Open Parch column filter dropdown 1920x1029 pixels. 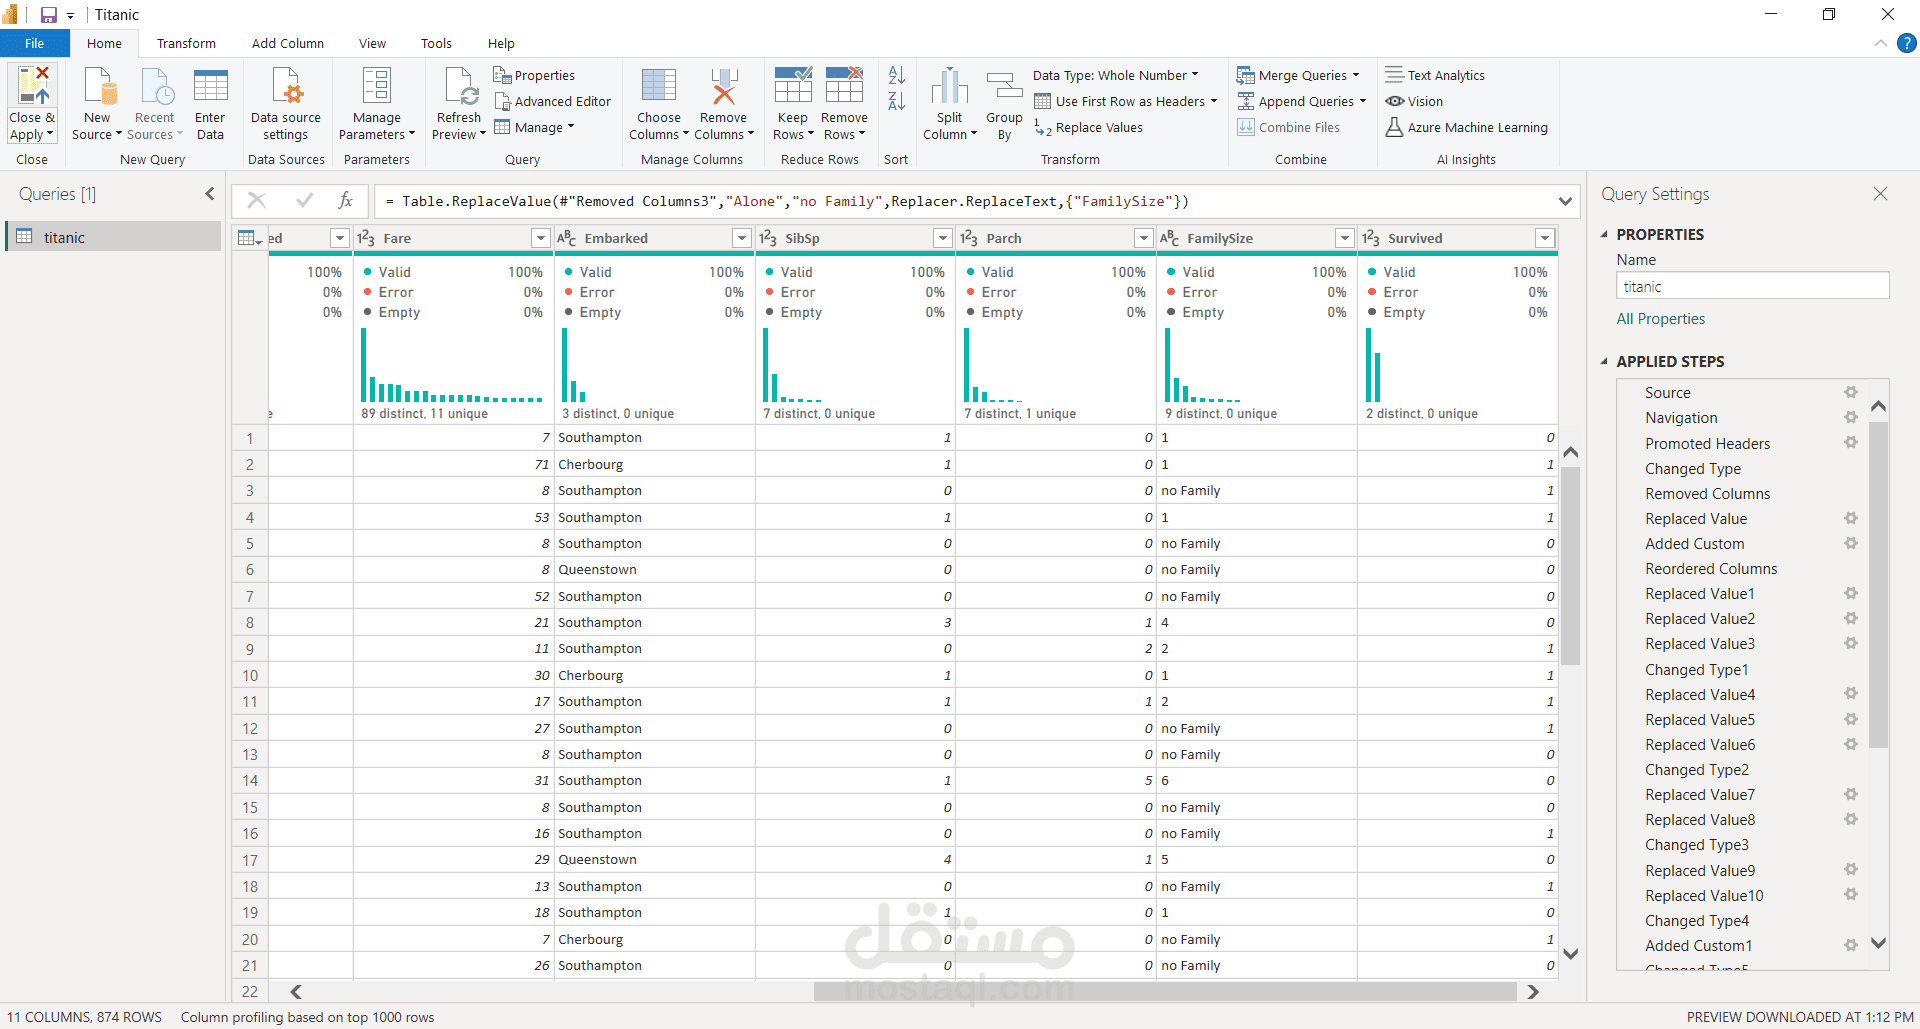pos(1144,238)
